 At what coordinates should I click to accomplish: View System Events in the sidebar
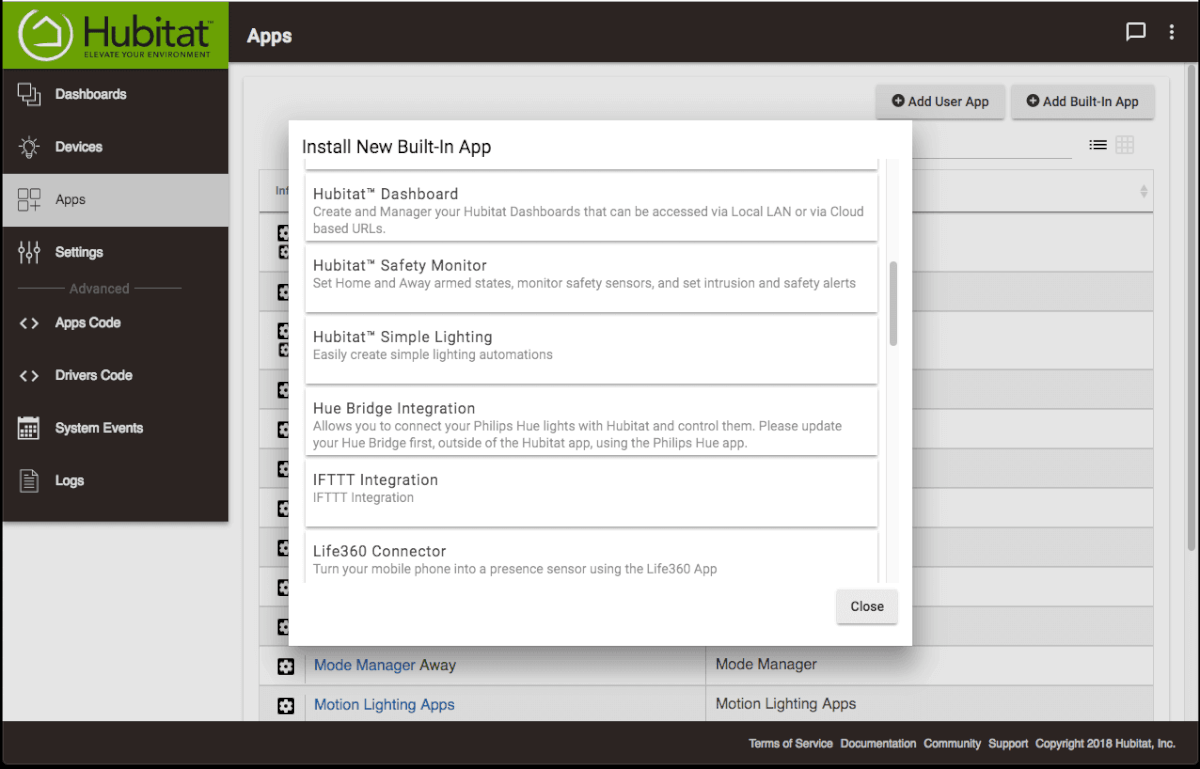coord(114,428)
